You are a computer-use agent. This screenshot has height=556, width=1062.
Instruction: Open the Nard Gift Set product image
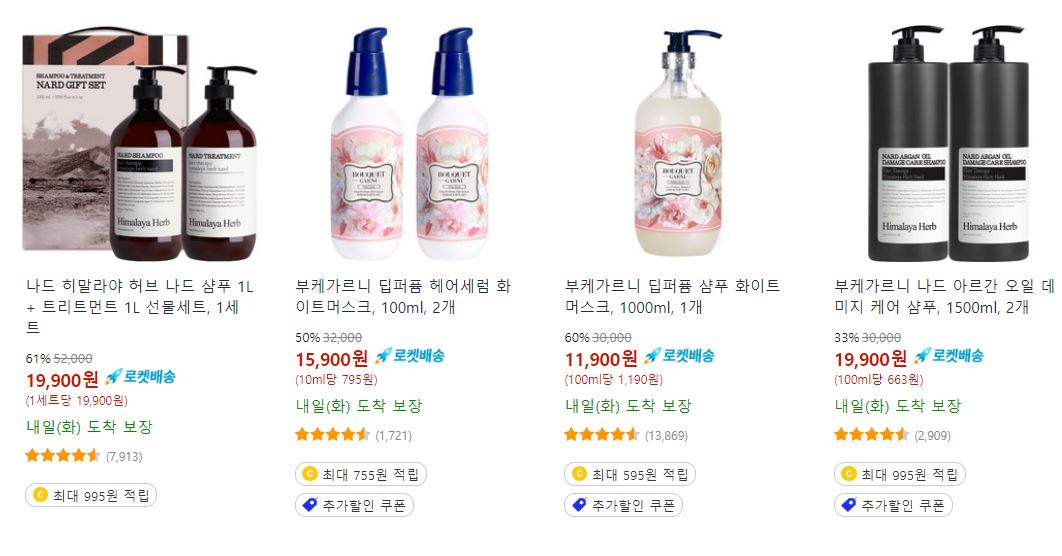click(x=140, y=144)
